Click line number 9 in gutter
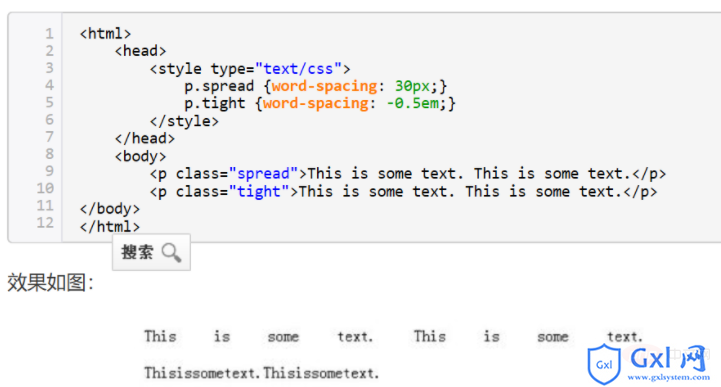This screenshot has width=721, height=387. [49, 171]
